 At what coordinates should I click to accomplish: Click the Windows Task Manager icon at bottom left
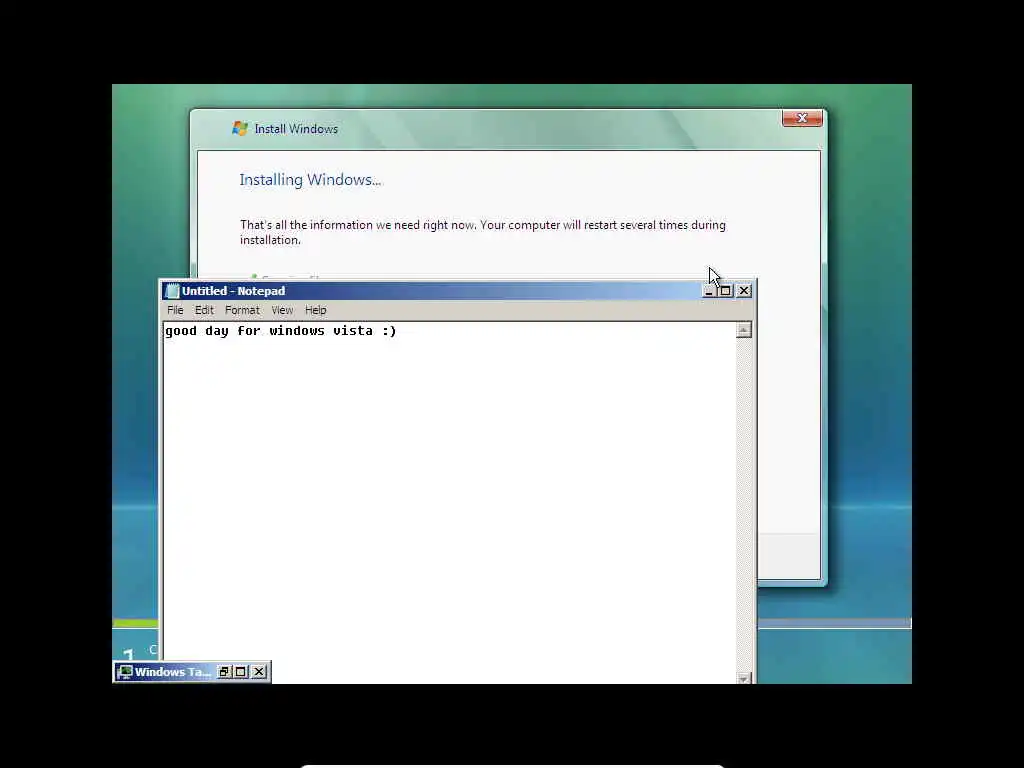coord(125,672)
